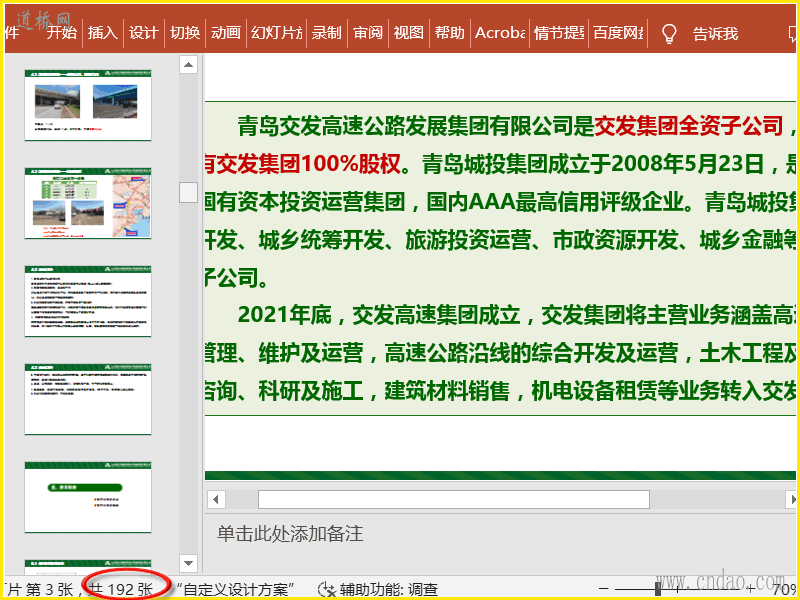The width and height of the screenshot is (800, 600).
Task: Click the accessibility checker icon
Action: pos(327,590)
